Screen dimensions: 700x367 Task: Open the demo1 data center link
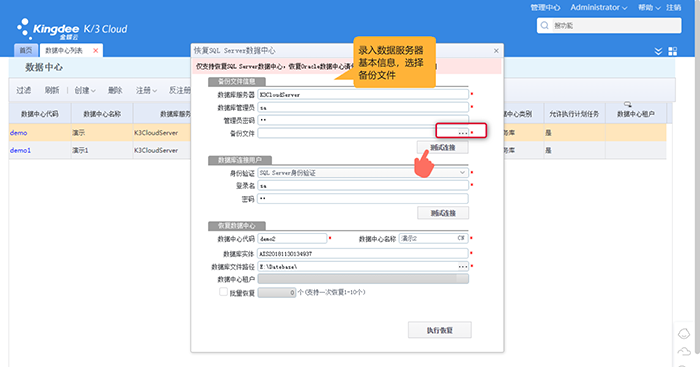tap(20, 150)
